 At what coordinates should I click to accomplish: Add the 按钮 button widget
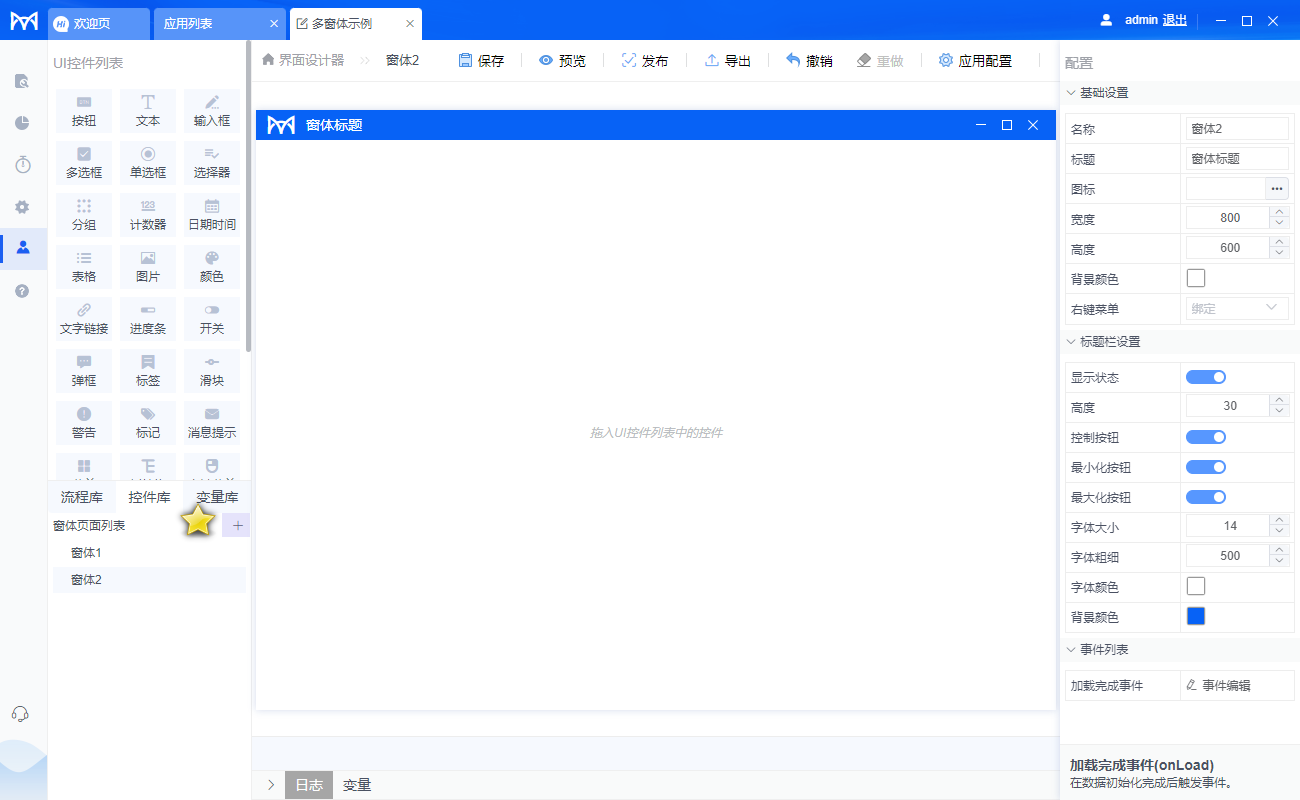(x=84, y=111)
